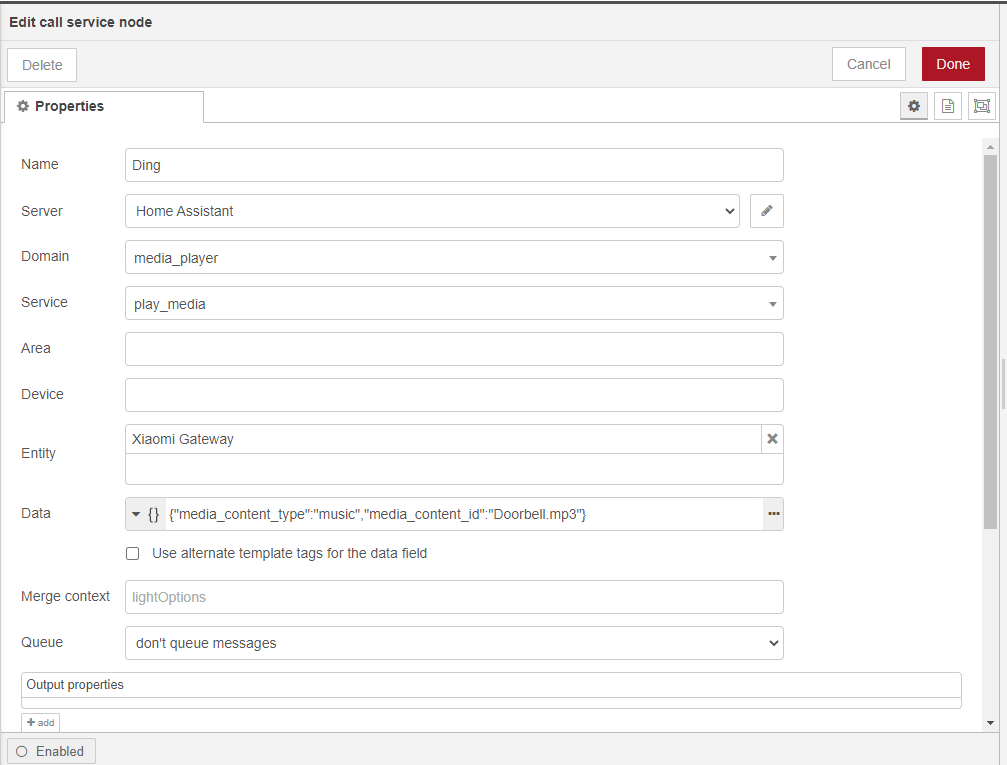The width and height of the screenshot is (1007, 765).
Task: Click the empty entity input below Xiaomi Gateway
Action: pos(454,470)
